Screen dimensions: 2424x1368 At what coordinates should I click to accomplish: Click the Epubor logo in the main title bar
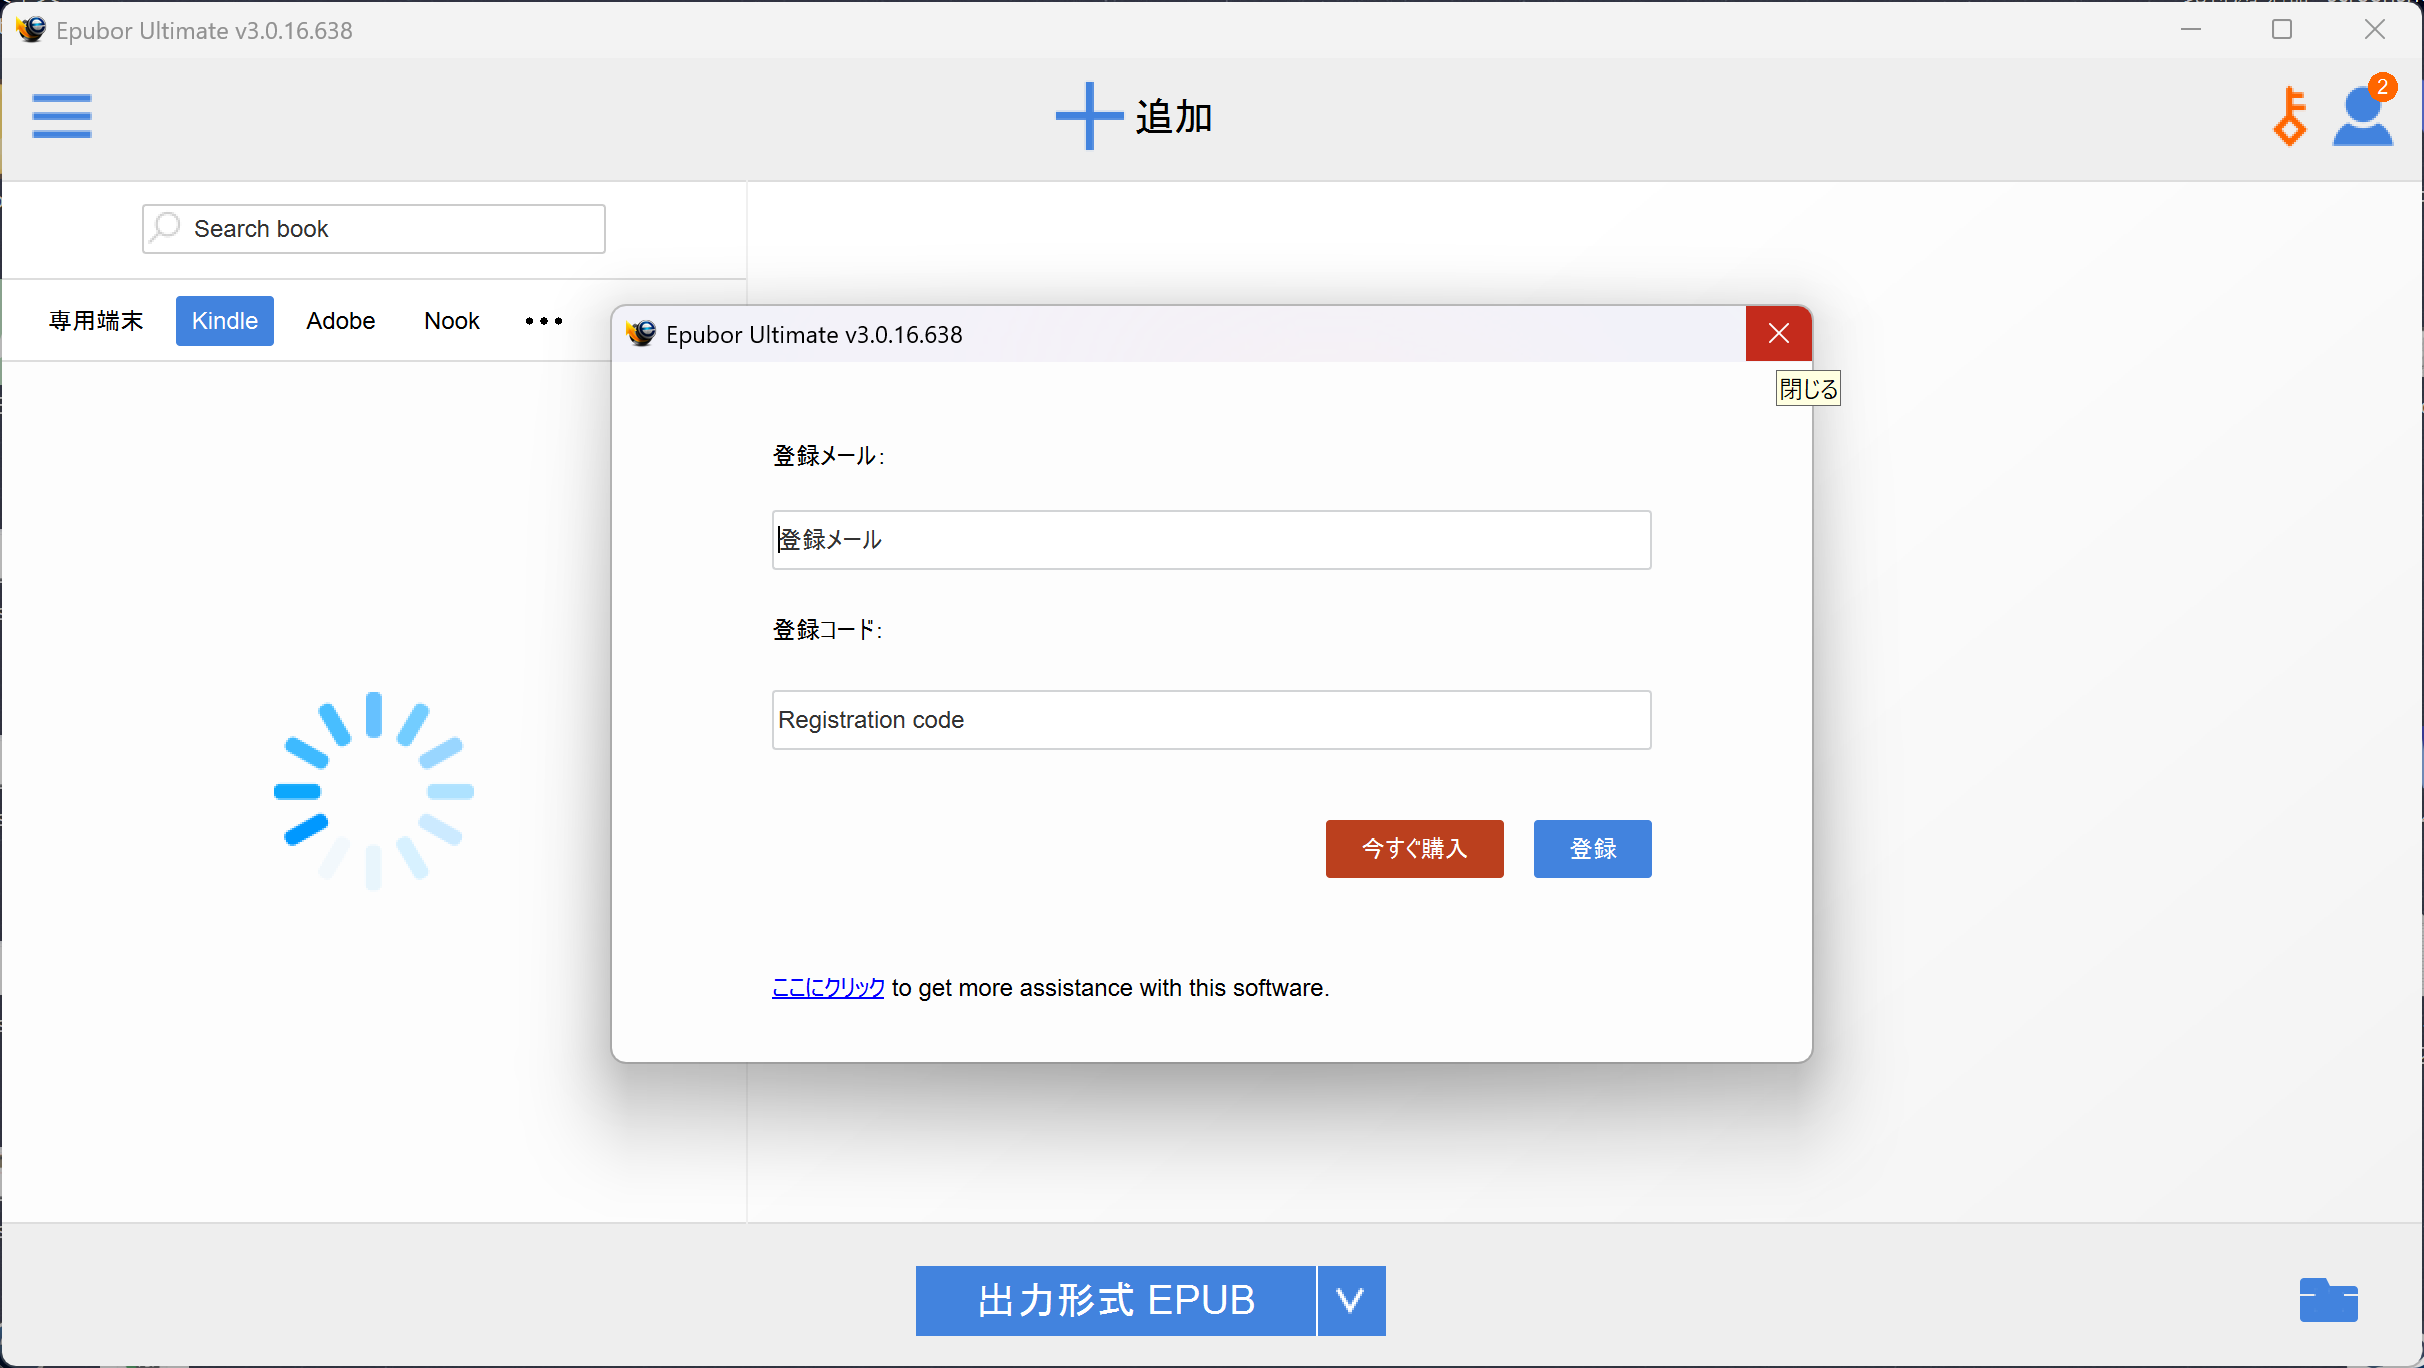click(31, 29)
